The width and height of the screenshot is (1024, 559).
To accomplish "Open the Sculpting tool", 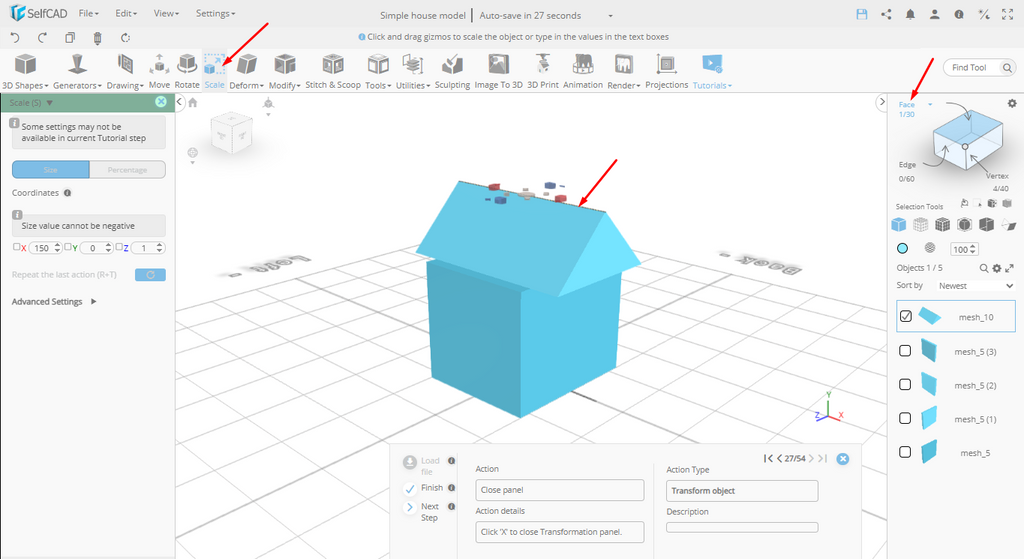I will [x=452, y=70].
